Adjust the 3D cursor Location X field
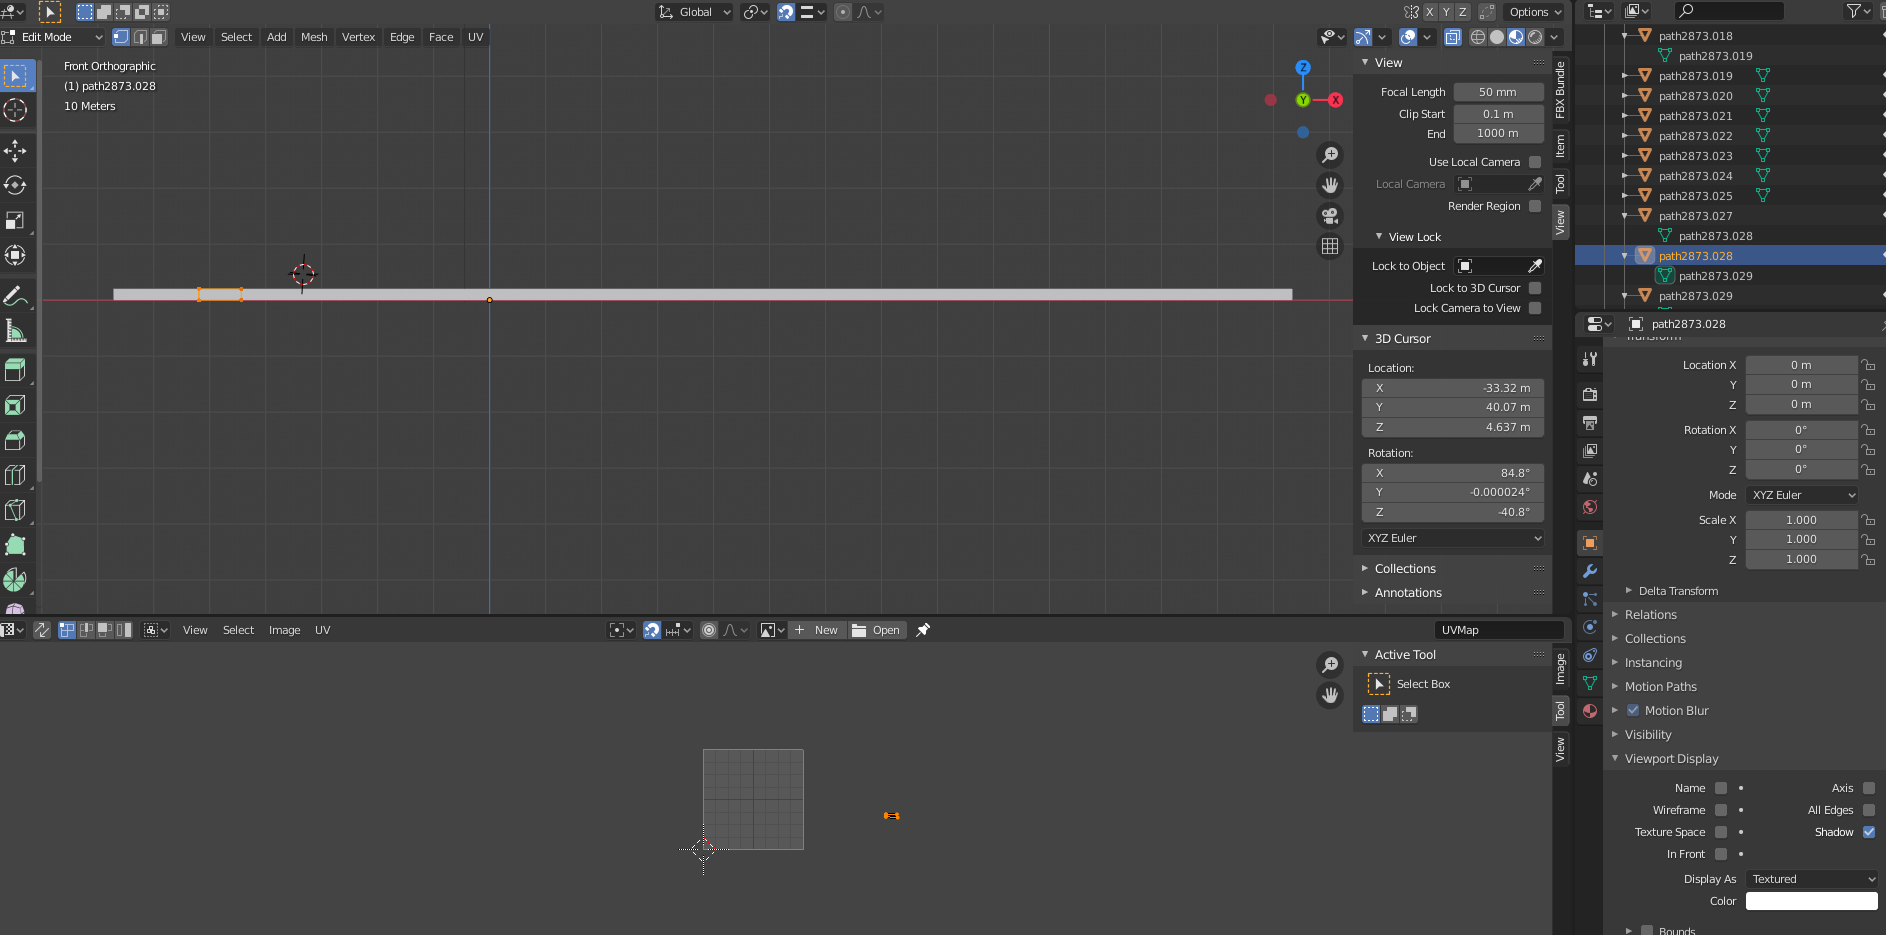 (1453, 388)
